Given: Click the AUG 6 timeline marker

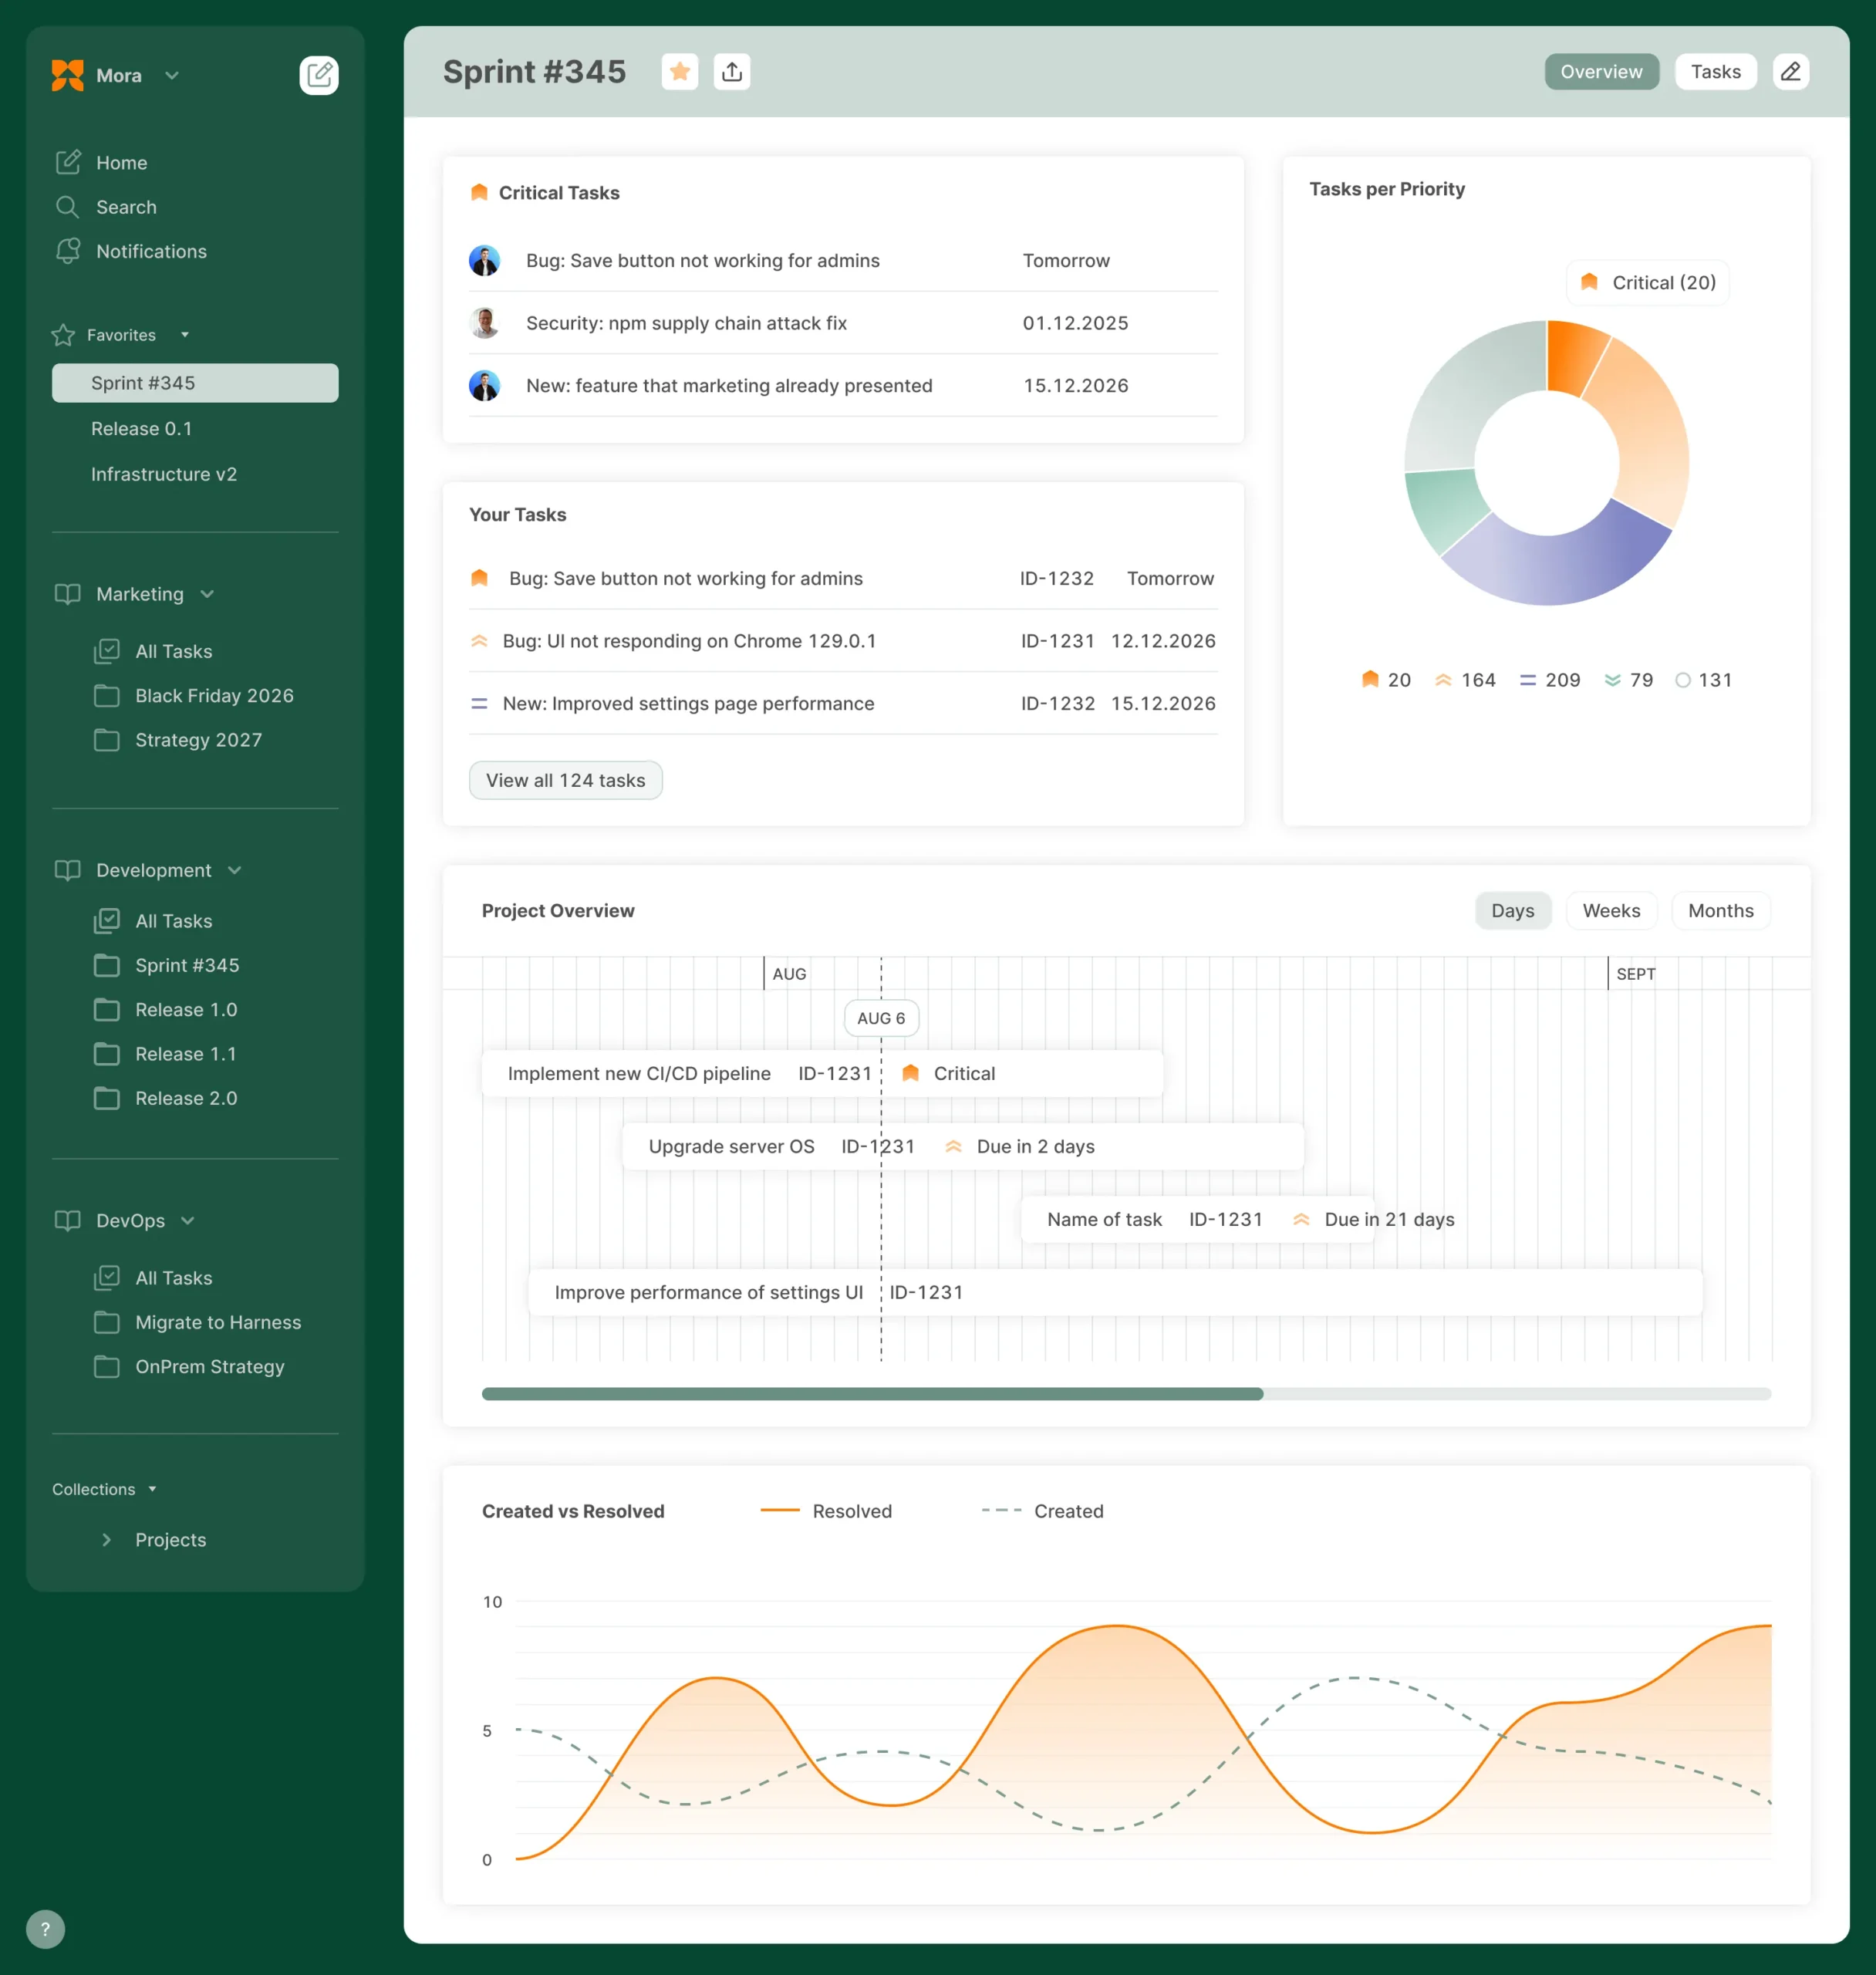Looking at the screenshot, I should pyautogui.click(x=880, y=1018).
